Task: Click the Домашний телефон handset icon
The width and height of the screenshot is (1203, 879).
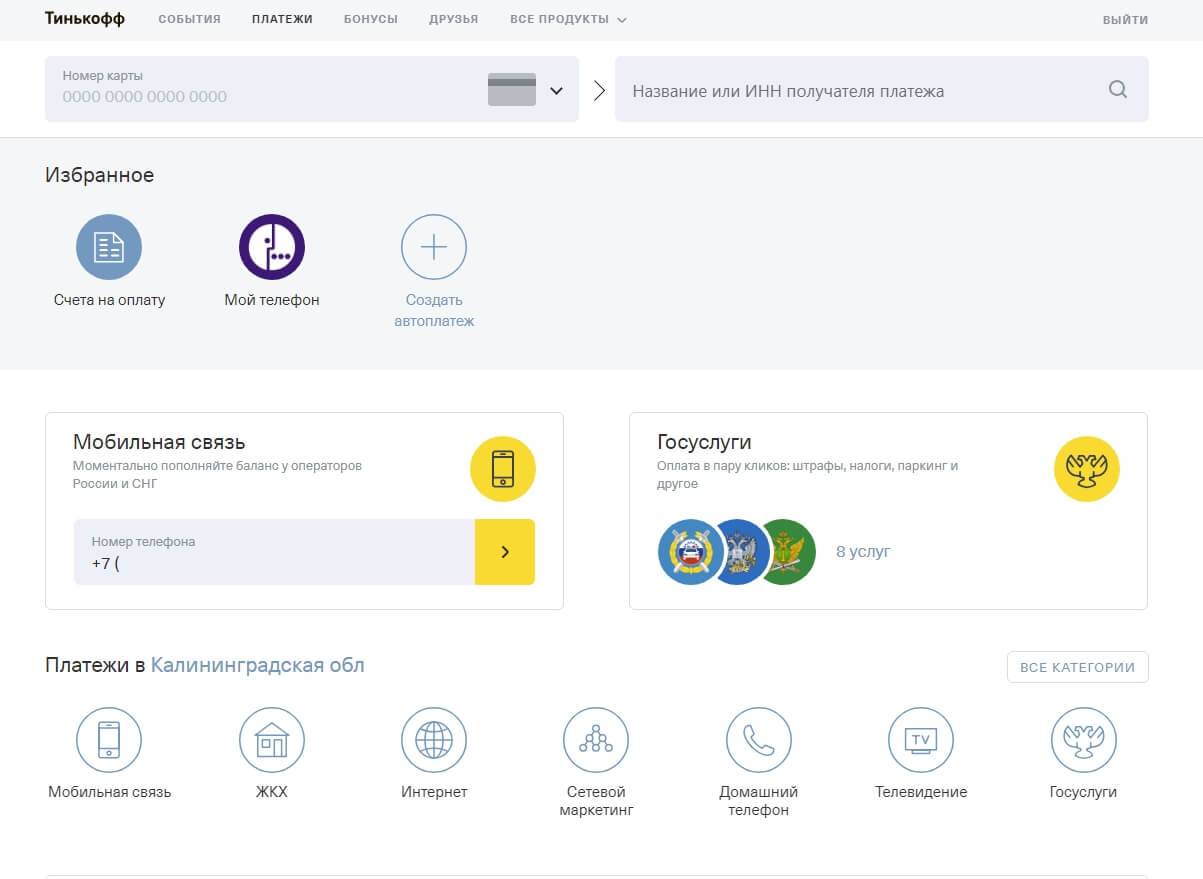Action: [758, 740]
